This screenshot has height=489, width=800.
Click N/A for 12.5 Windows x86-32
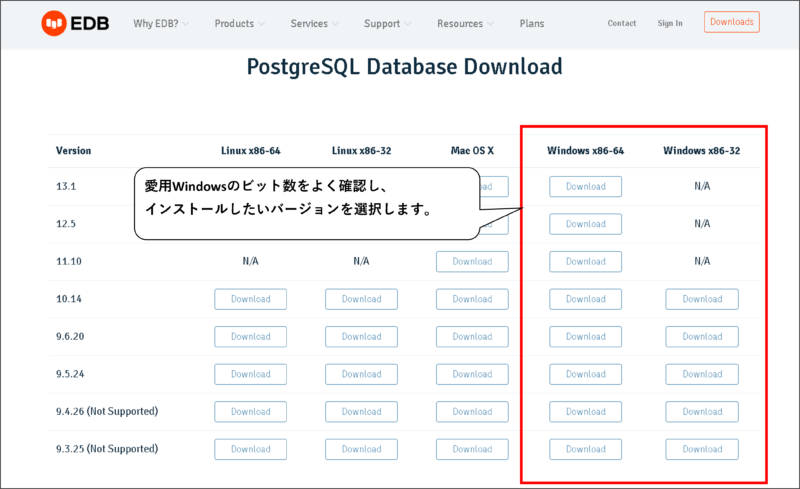[702, 224]
